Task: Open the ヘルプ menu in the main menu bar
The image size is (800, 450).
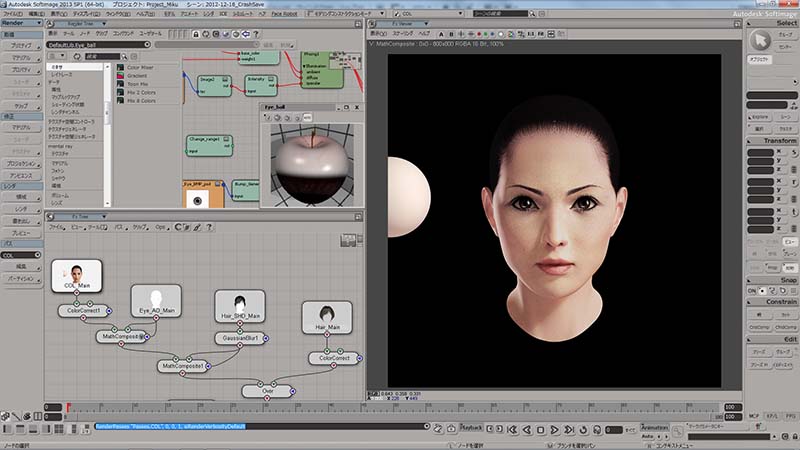Action: point(145,14)
